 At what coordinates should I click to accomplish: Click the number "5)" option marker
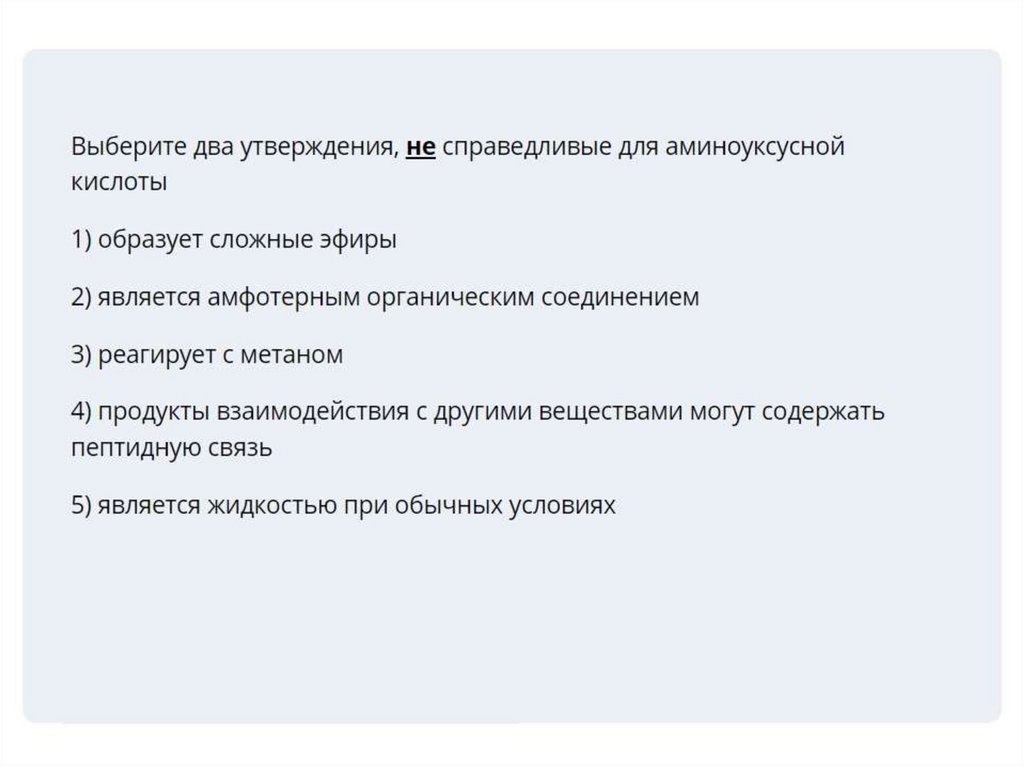point(82,506)
